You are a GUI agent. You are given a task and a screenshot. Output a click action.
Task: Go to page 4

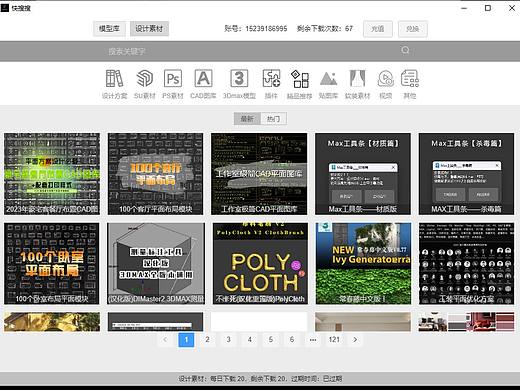250,340
